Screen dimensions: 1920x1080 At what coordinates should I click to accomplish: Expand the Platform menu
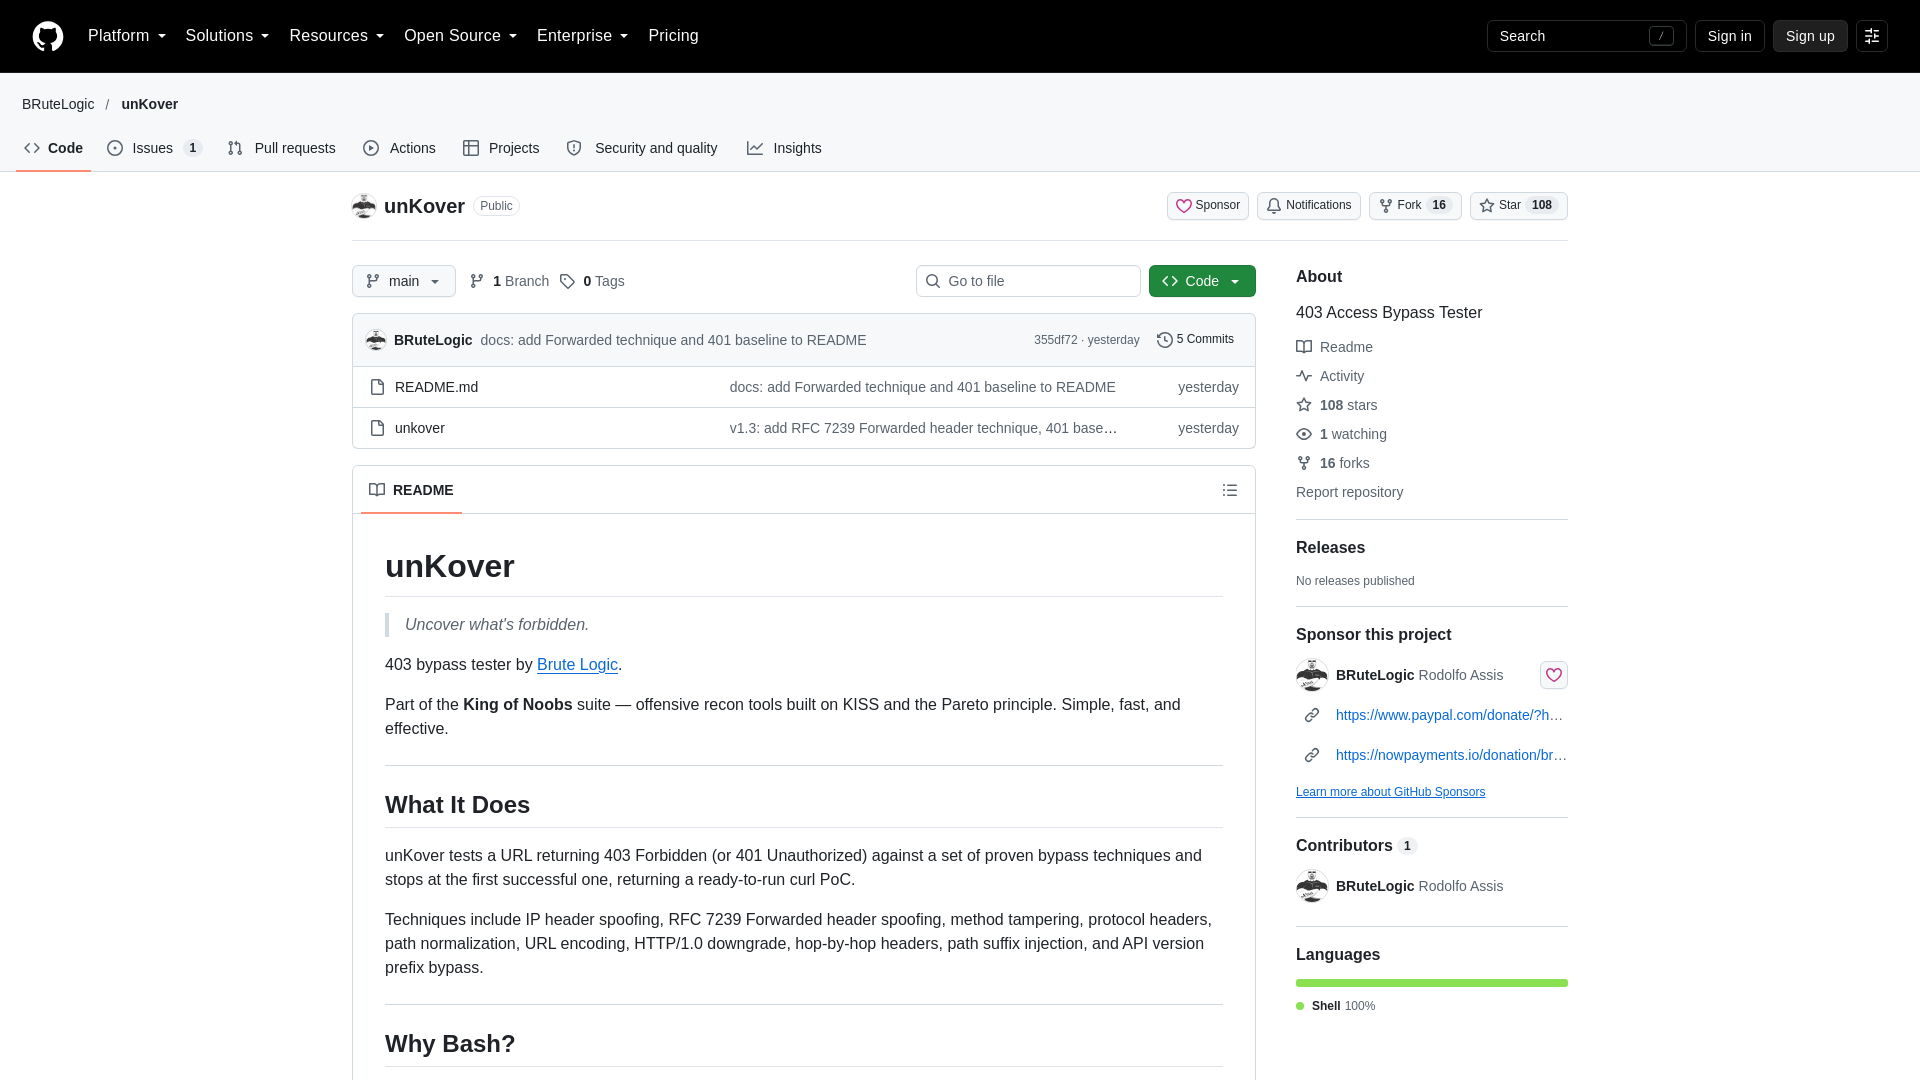tap(127, 36)
